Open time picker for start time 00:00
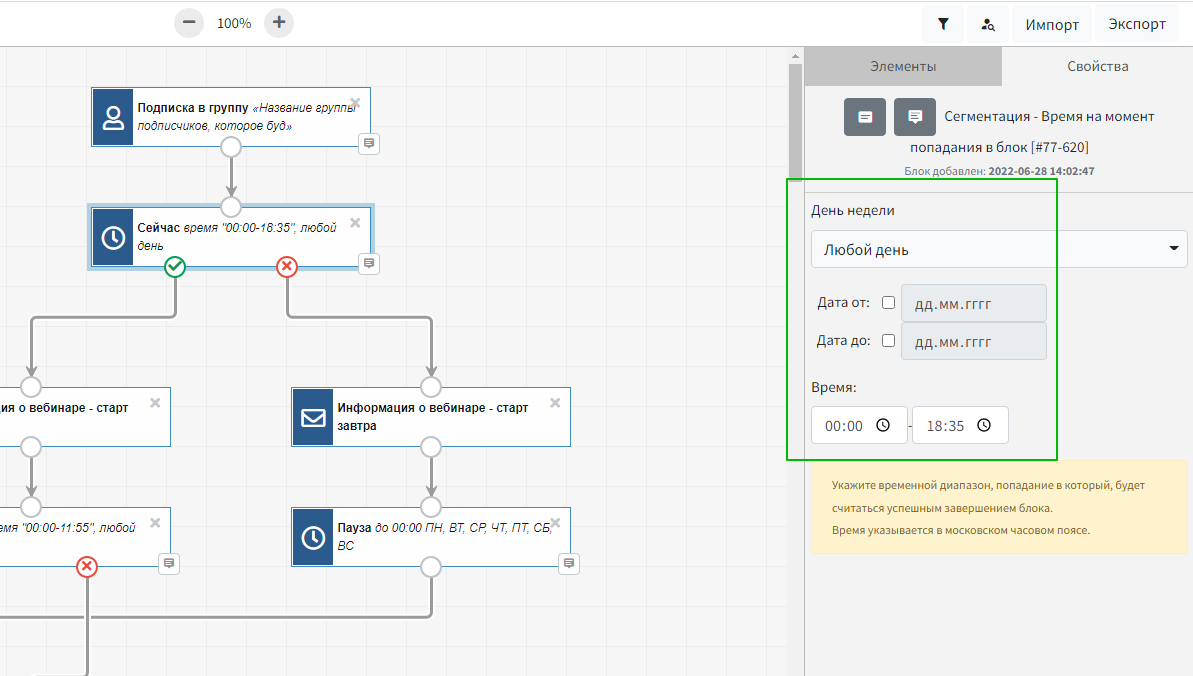The image size is (1193, 676). pos(883,425)
